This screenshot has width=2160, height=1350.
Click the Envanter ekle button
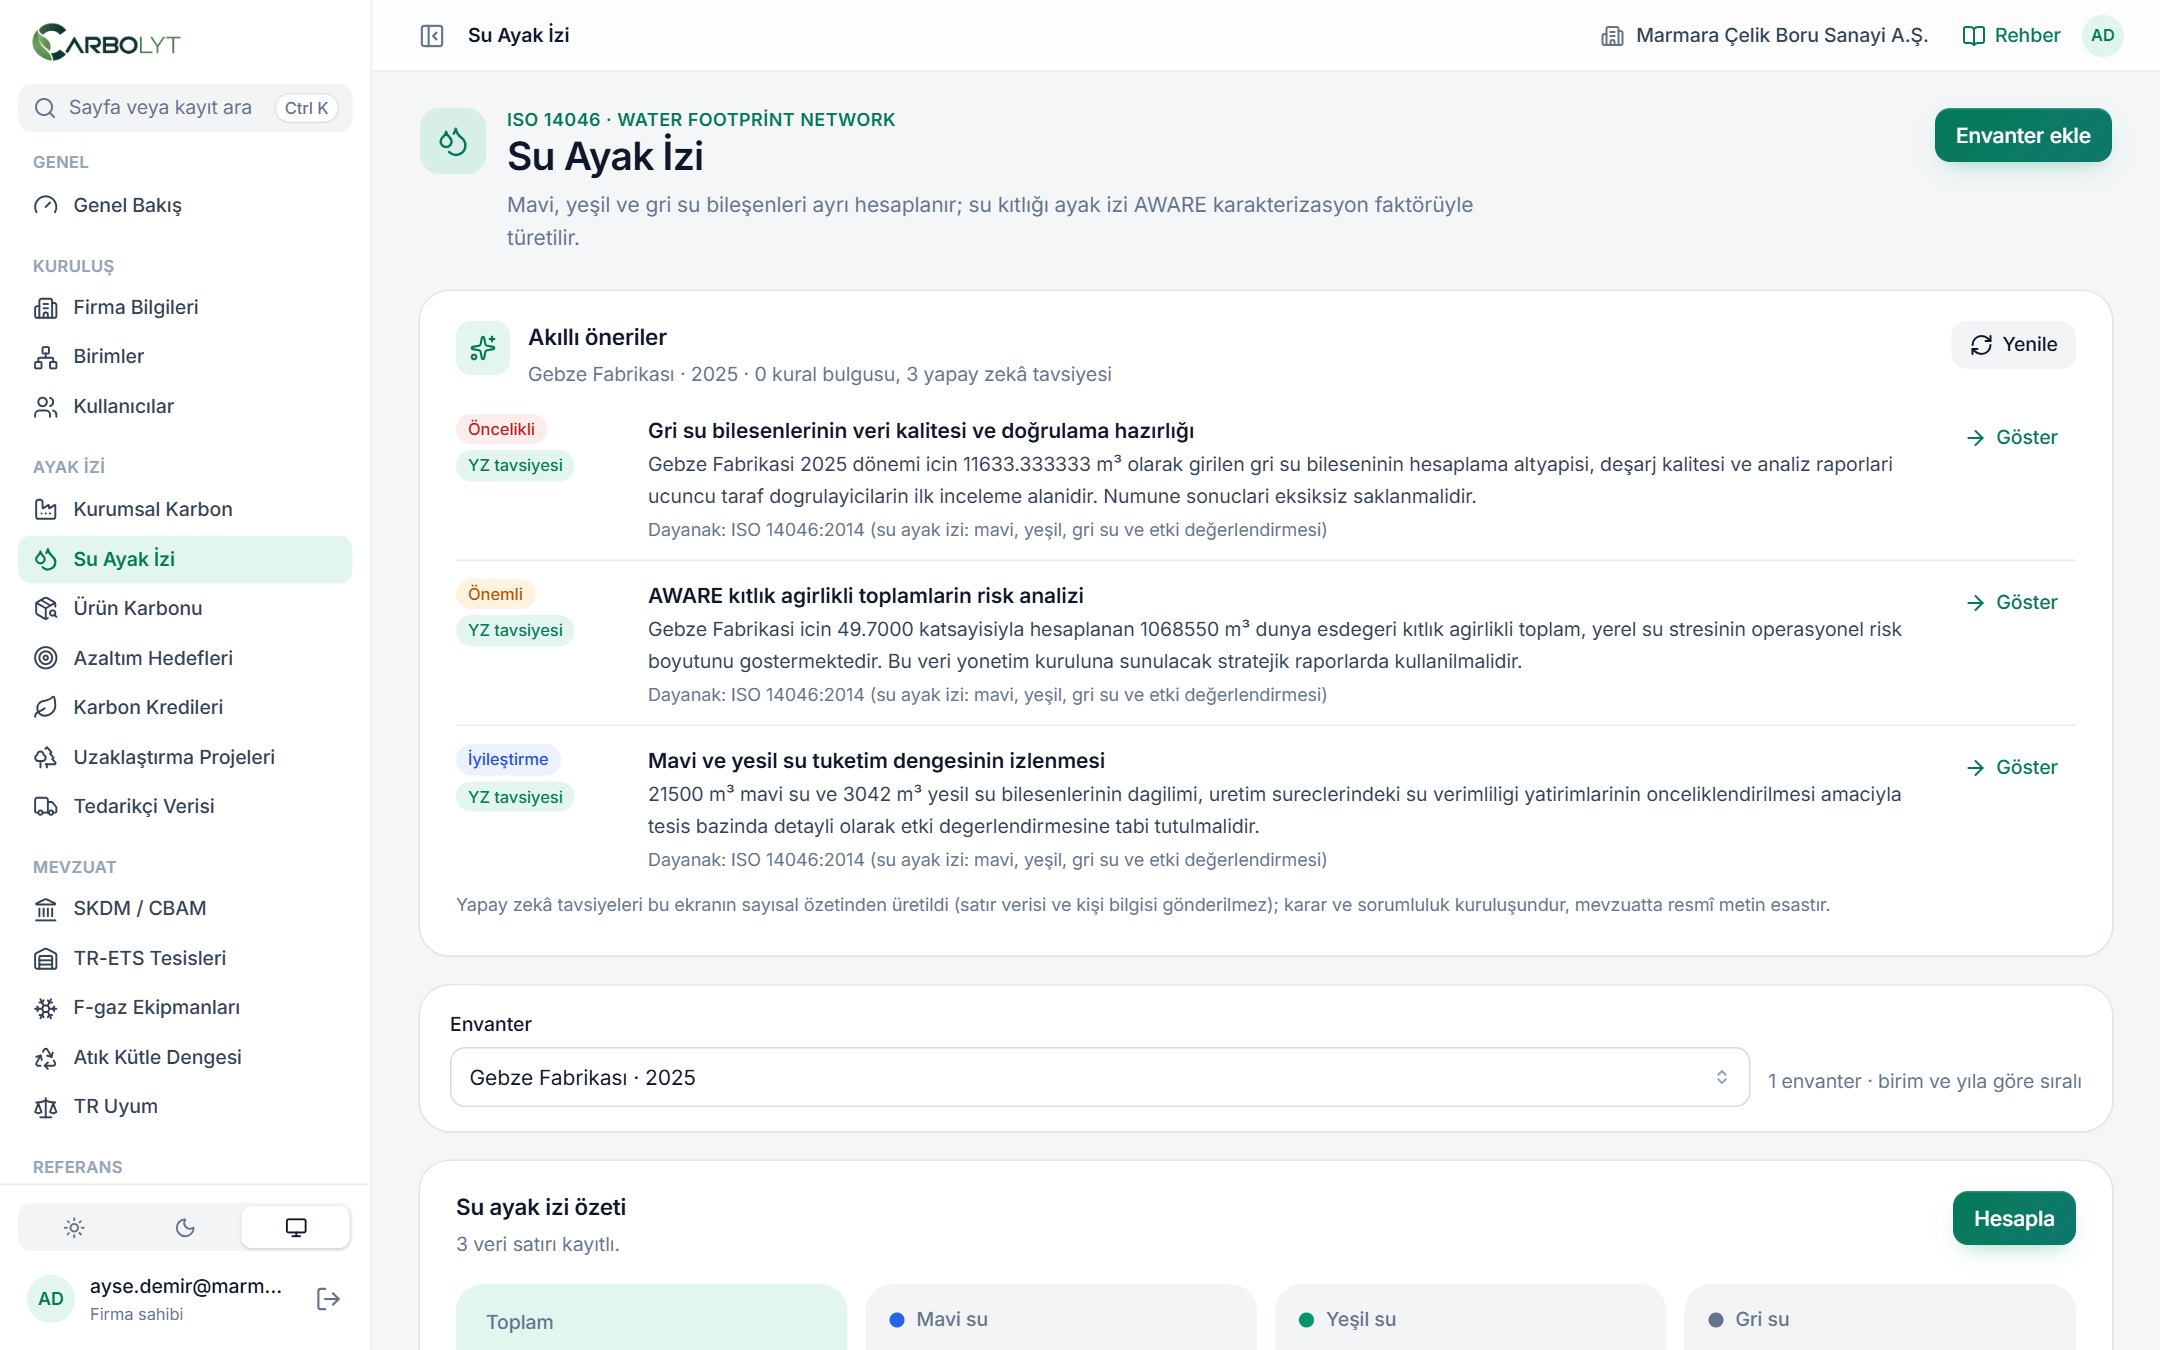pos(2023,136)
